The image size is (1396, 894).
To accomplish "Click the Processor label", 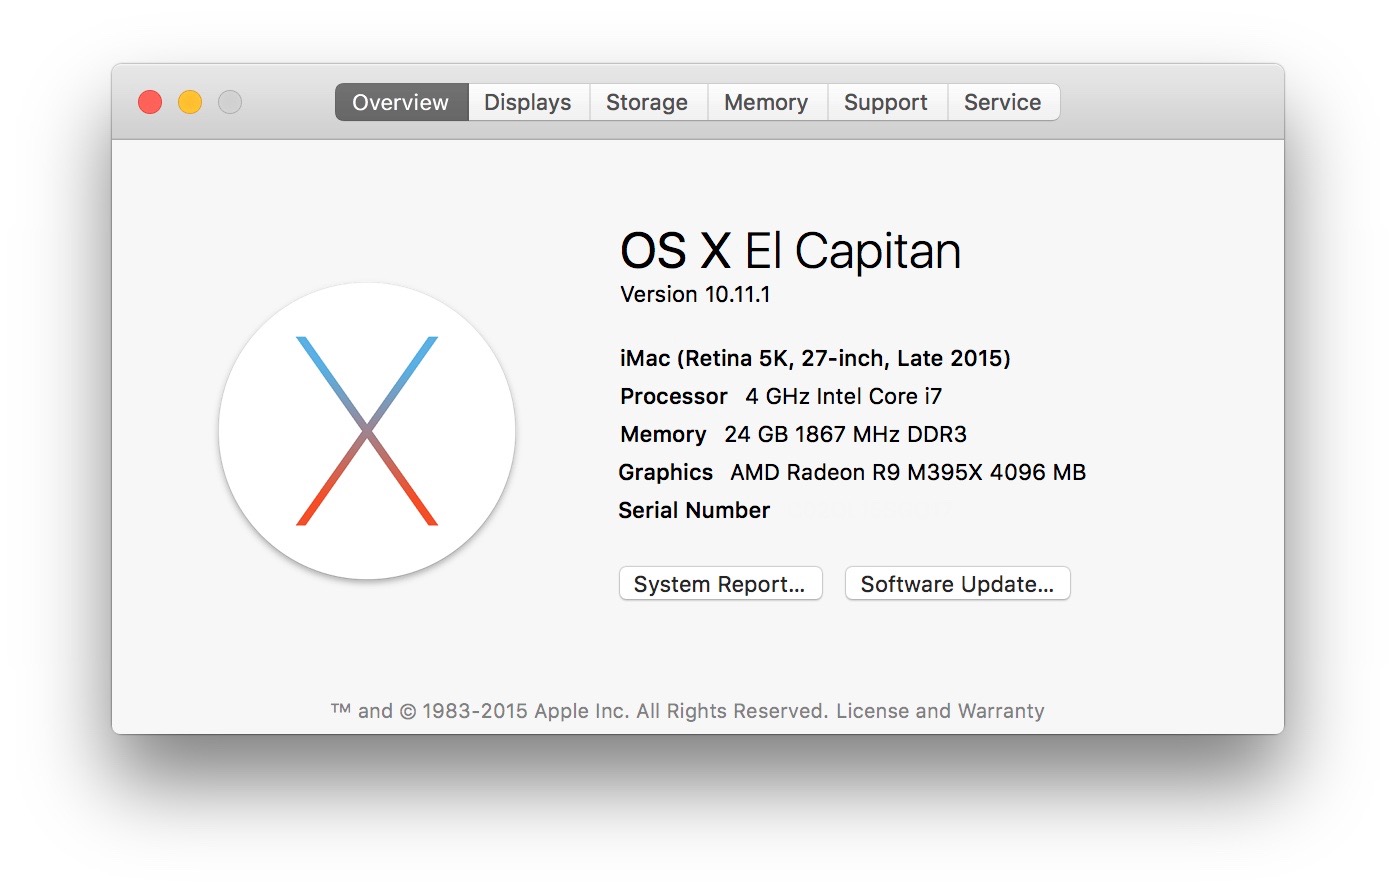I will click(x=674, y=397).
